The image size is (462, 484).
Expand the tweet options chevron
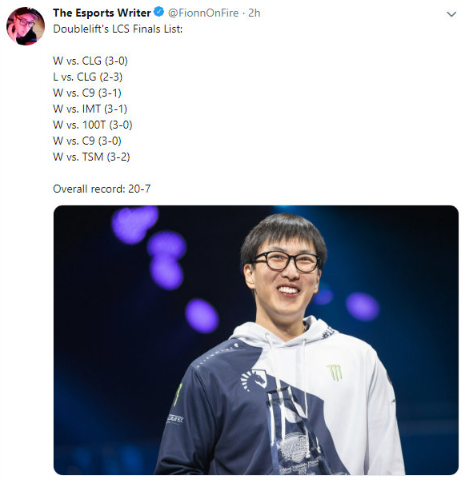(x=451, y=14)
